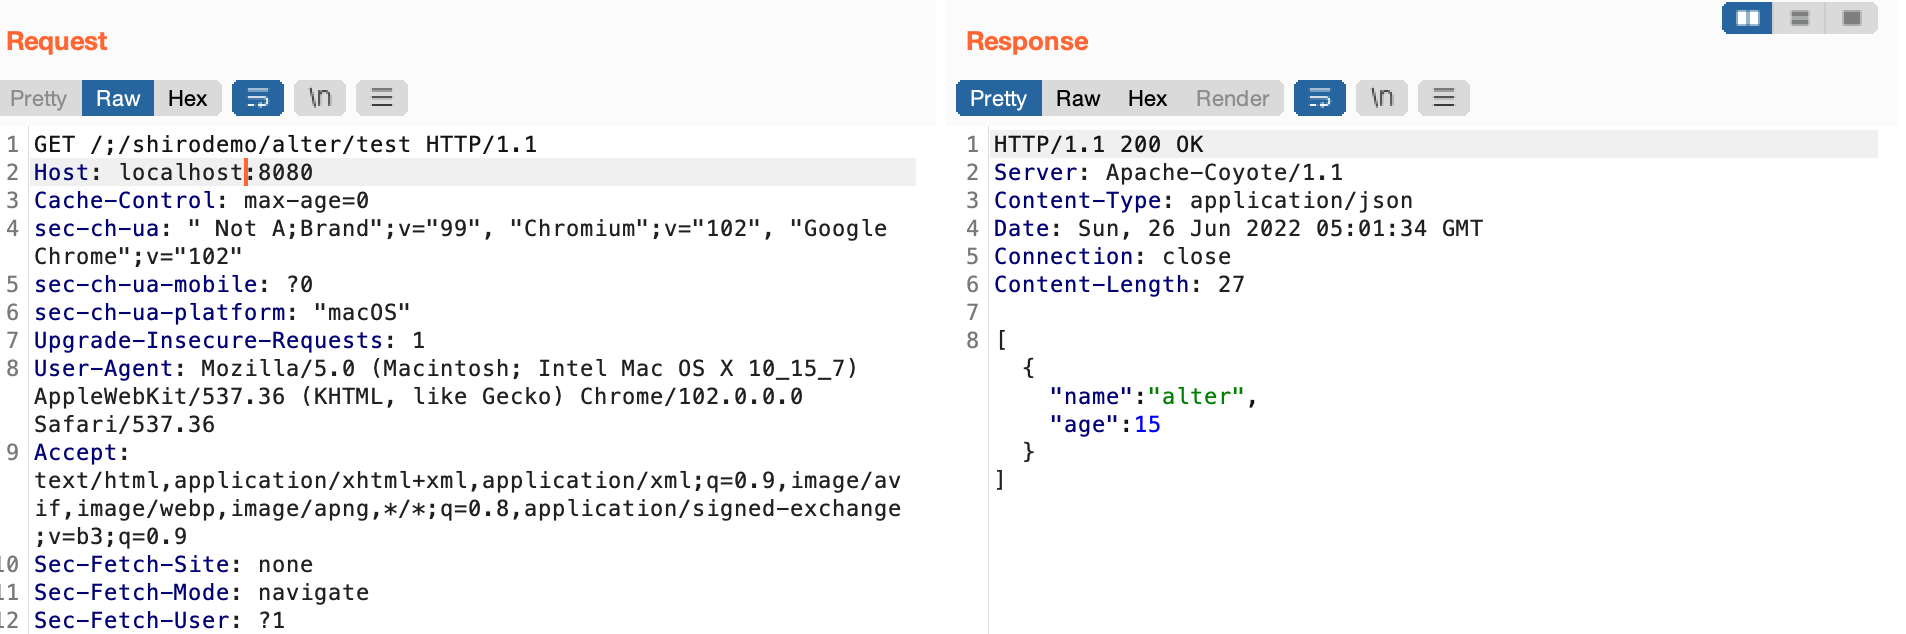1906x634 pixels.
Task: Switch Request view to Hex tab
Action: click(187, 98)
